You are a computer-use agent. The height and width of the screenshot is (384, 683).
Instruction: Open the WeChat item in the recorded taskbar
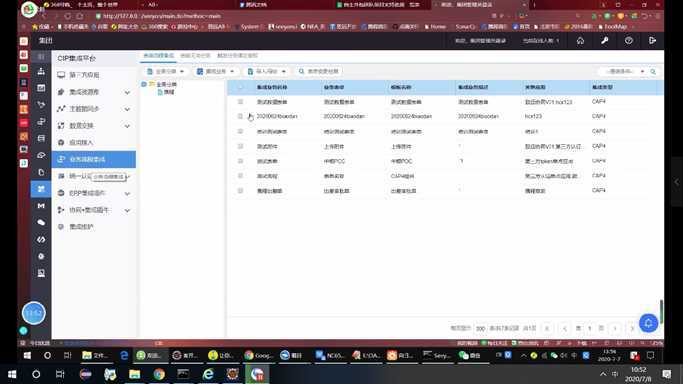click(x=470, y=355)
